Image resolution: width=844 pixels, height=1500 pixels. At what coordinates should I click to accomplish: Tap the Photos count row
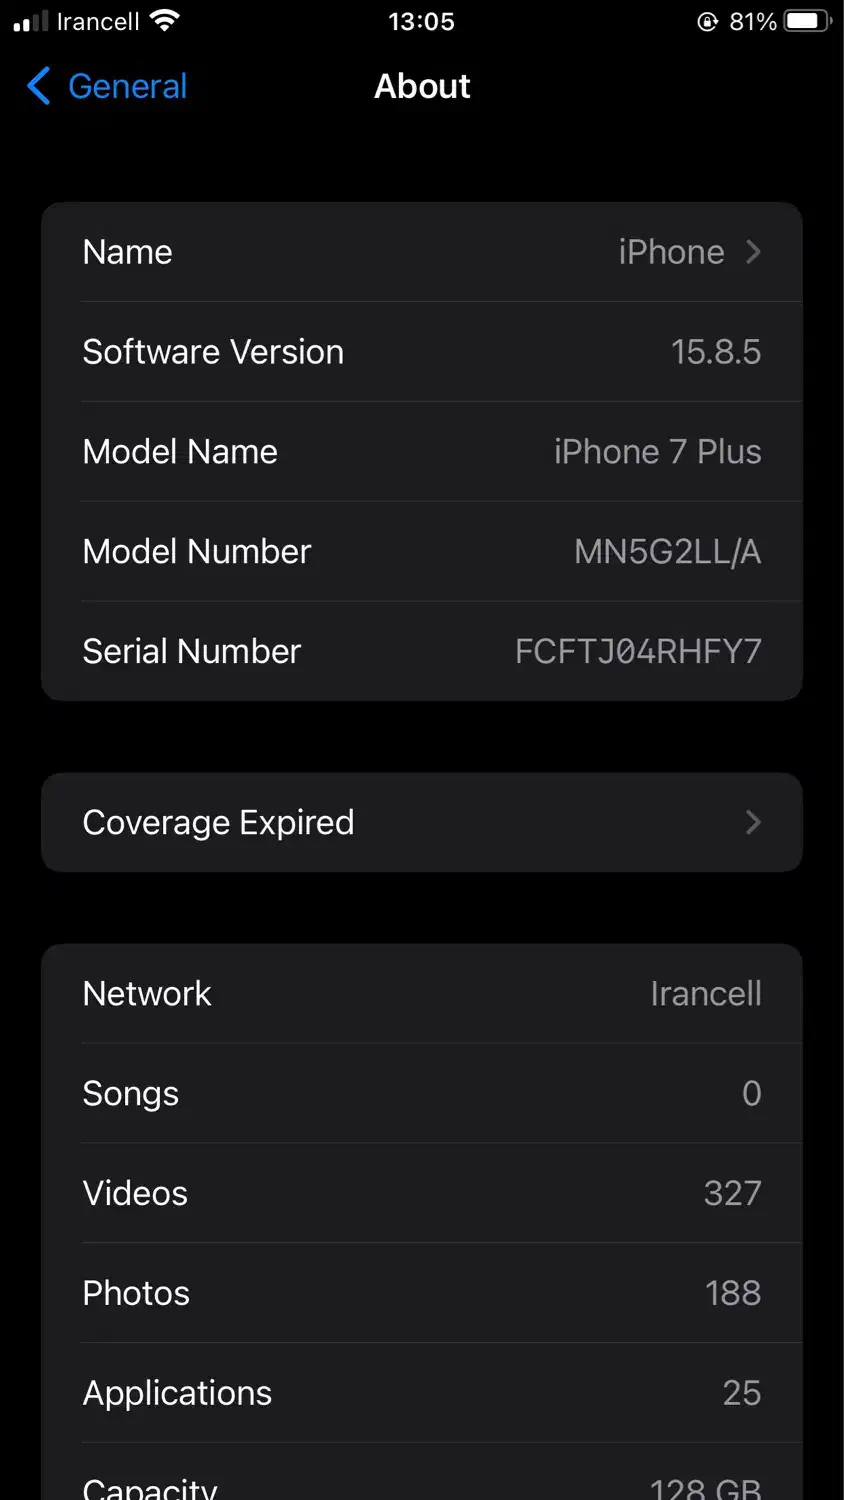(420, 1293)
